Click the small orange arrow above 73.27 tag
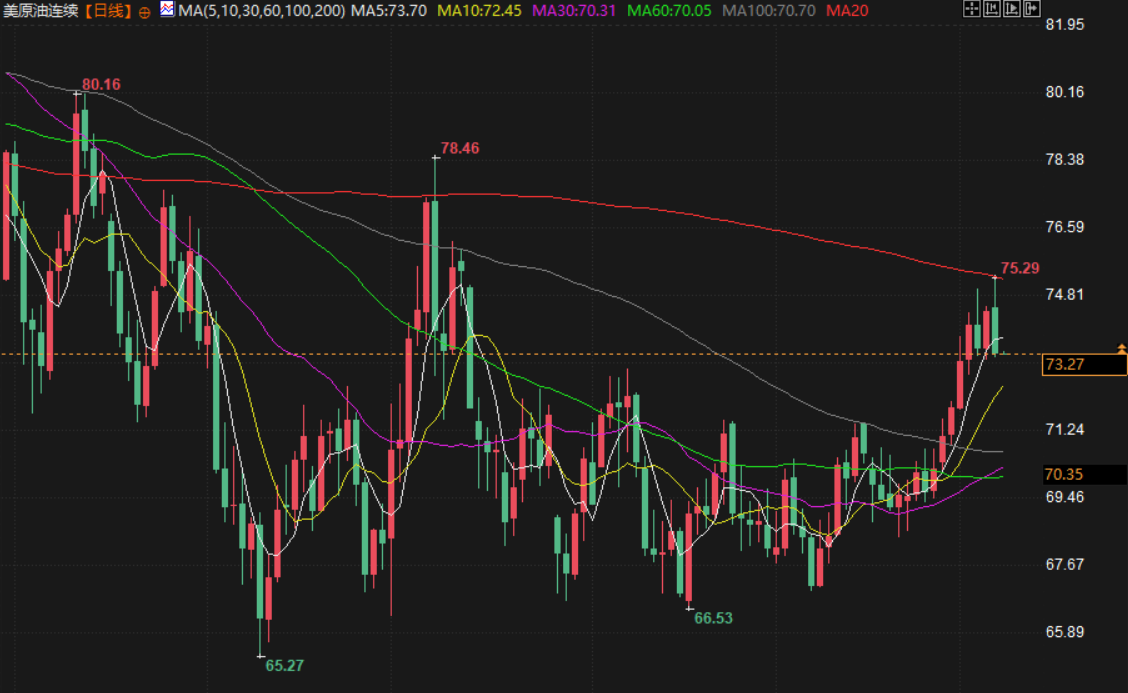The height and width of the screenshot is (693, 1128). (x=1121, y=348)
